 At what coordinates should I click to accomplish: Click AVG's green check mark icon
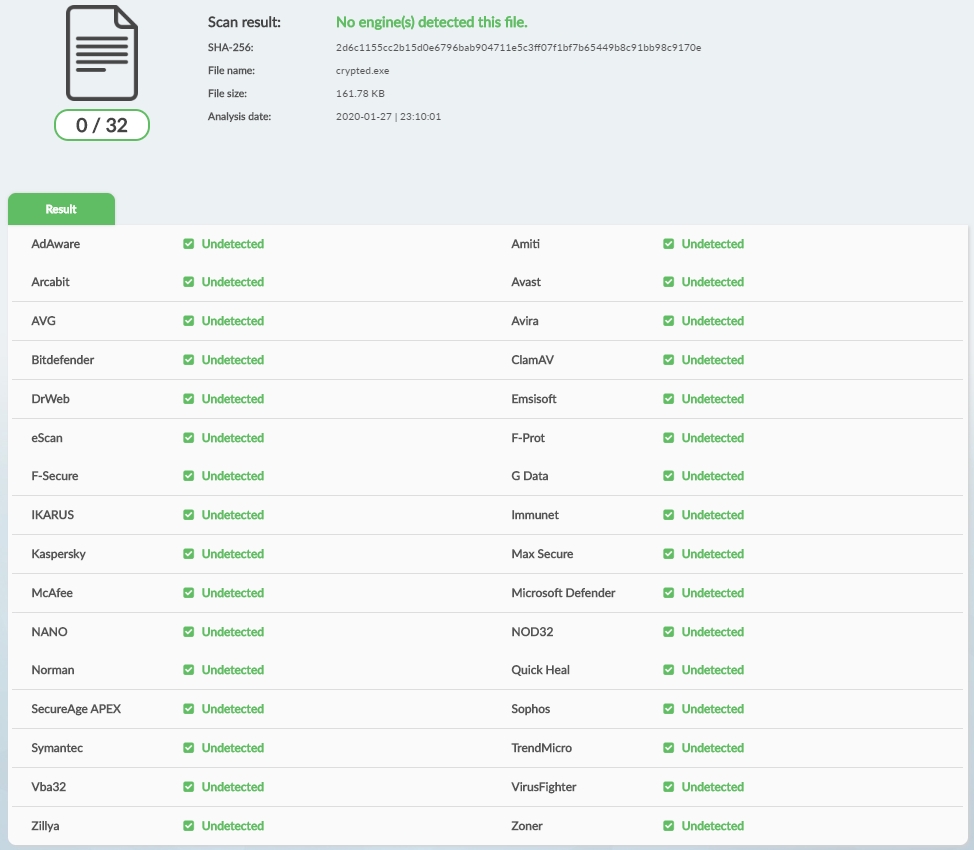pyautogui.click(x=189, y=321)
